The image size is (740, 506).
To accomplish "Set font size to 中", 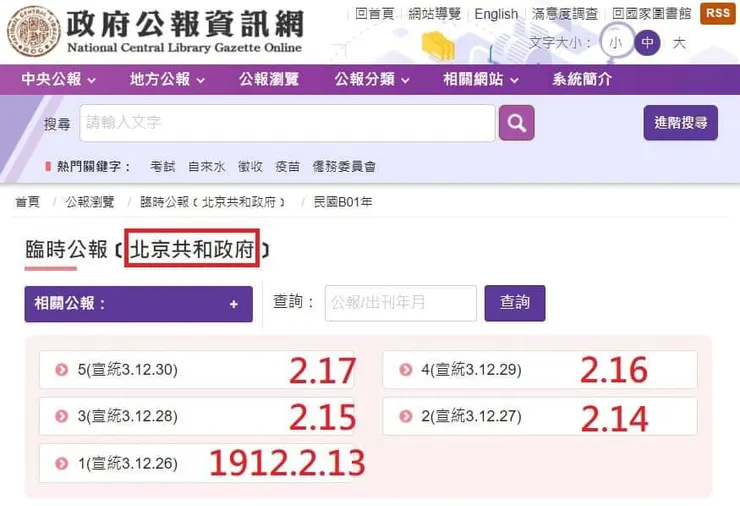I will point(647,43).
